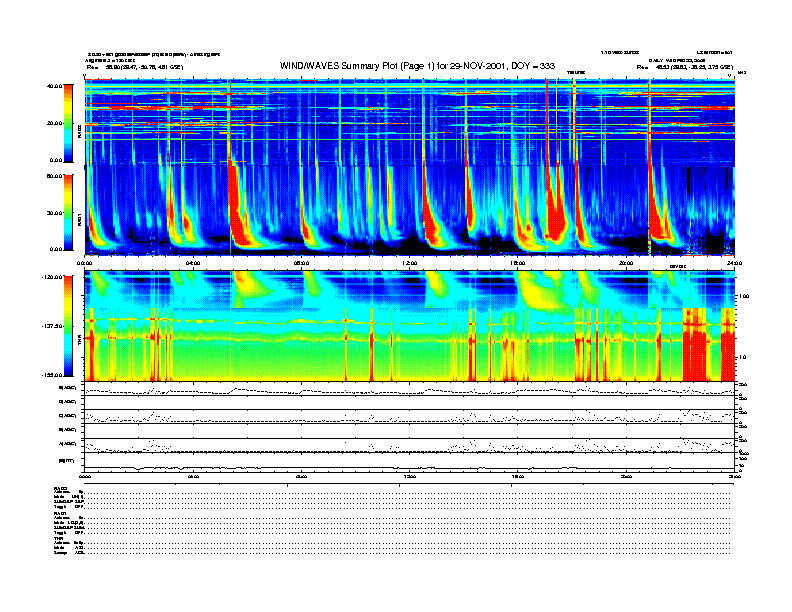Click the 10 tick on TNR right frequency axis
The height and width of the screenshot is (612, 792).
point(744,357)
